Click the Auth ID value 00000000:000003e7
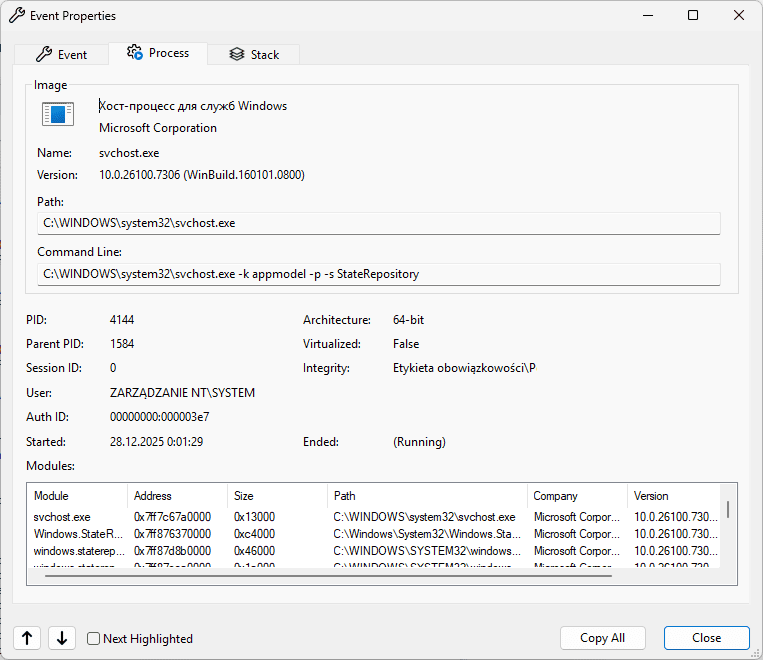The height and width of the screenshot is (660, 763). (160, 417)
